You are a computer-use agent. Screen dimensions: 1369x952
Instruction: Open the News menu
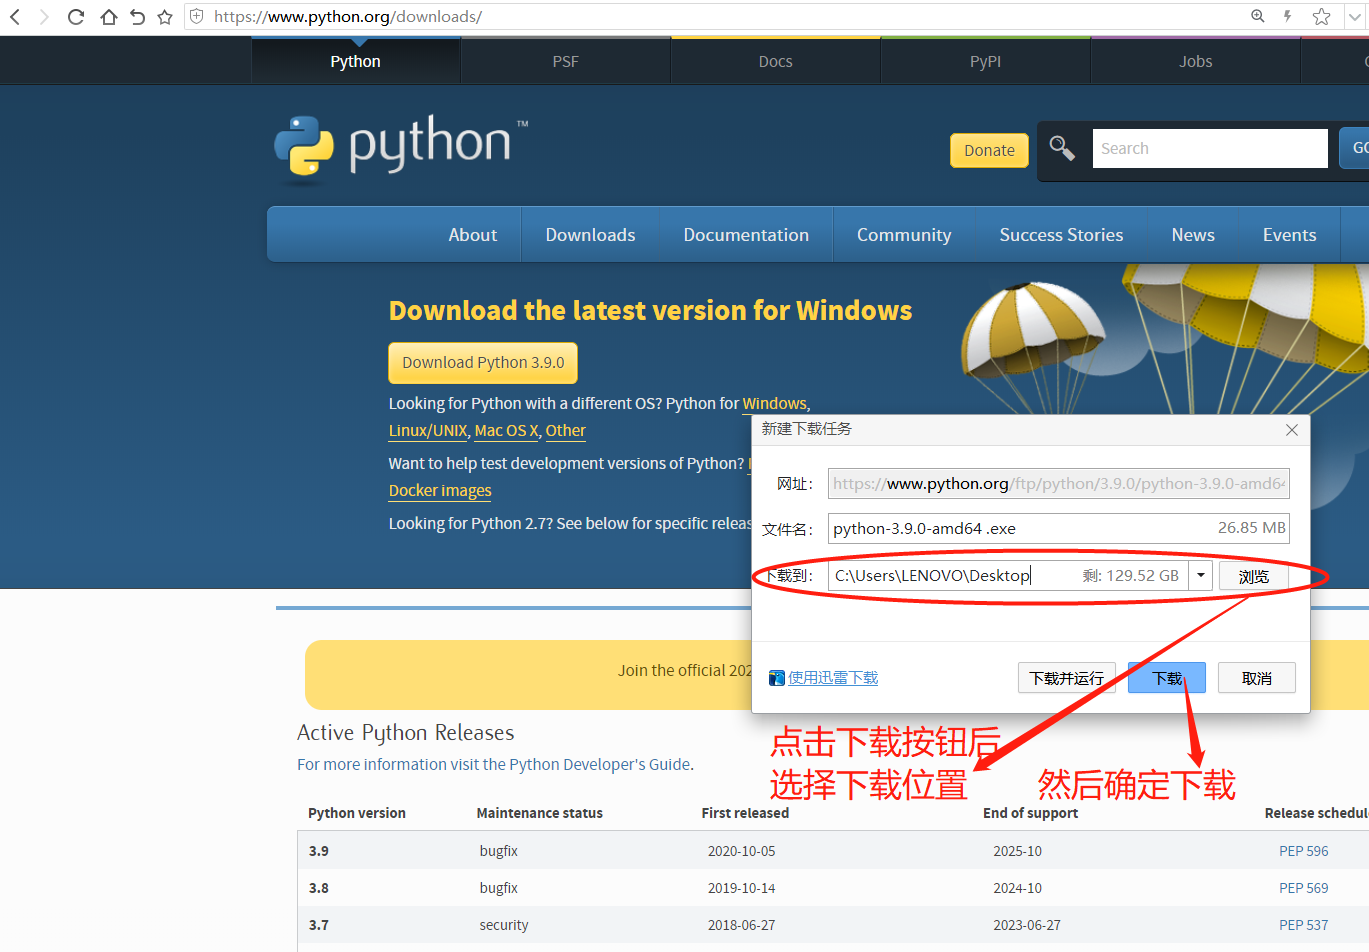click(1193, 235)
